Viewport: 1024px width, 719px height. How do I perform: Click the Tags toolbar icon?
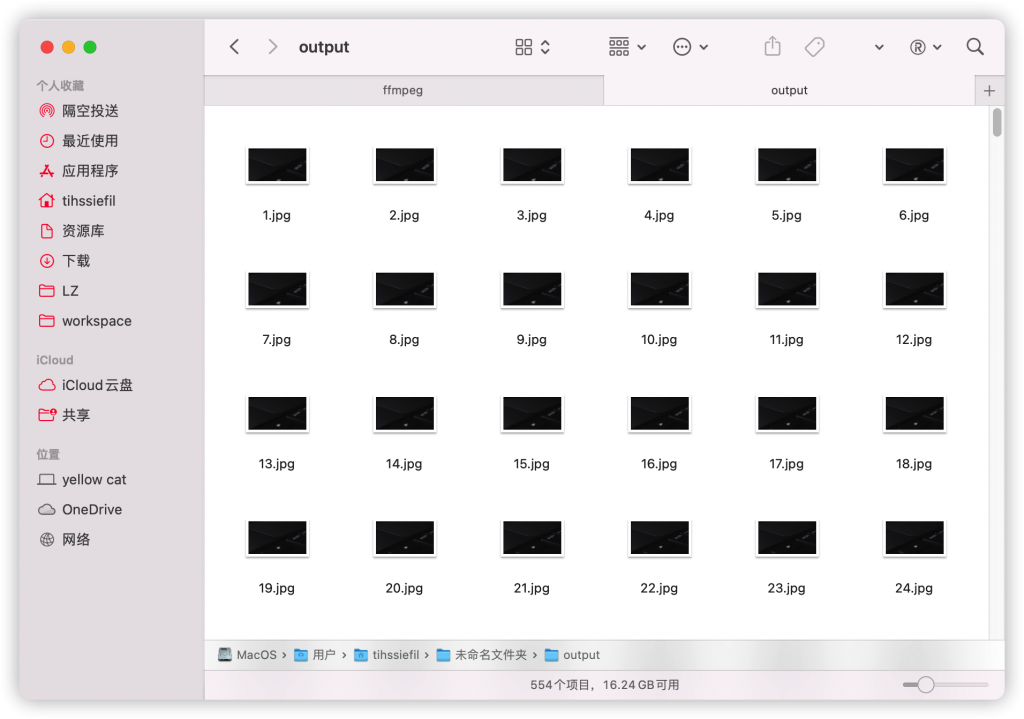point(815,47)
